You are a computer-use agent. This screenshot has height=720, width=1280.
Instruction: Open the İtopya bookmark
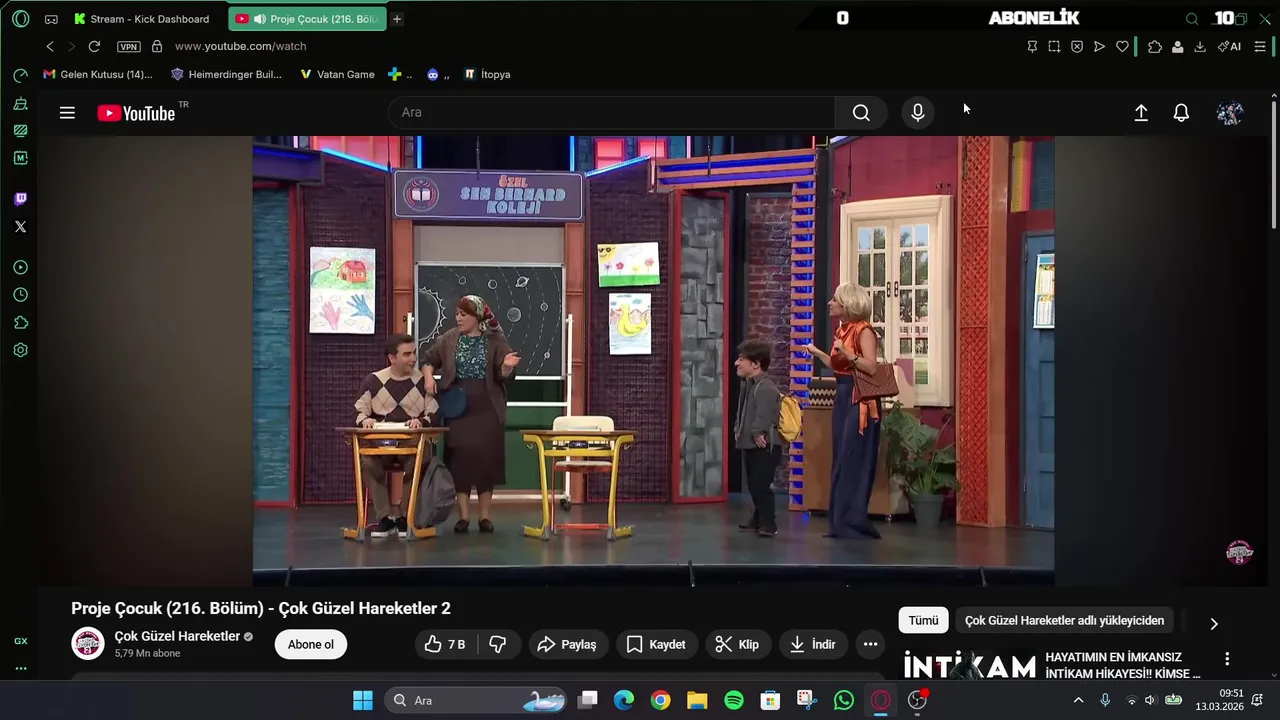(x=487, y=74)
